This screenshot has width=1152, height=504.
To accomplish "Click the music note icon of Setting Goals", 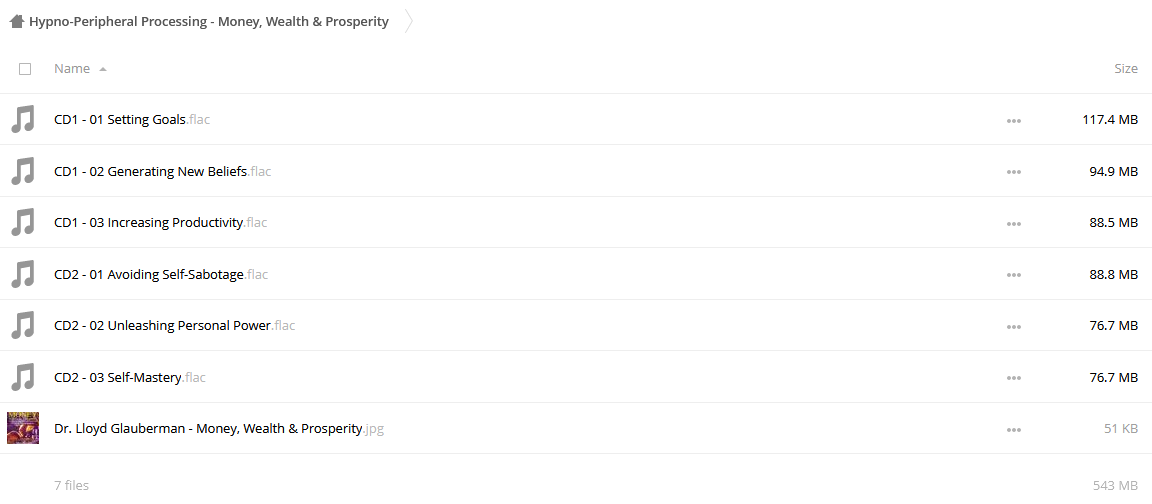I will [23, 119].
